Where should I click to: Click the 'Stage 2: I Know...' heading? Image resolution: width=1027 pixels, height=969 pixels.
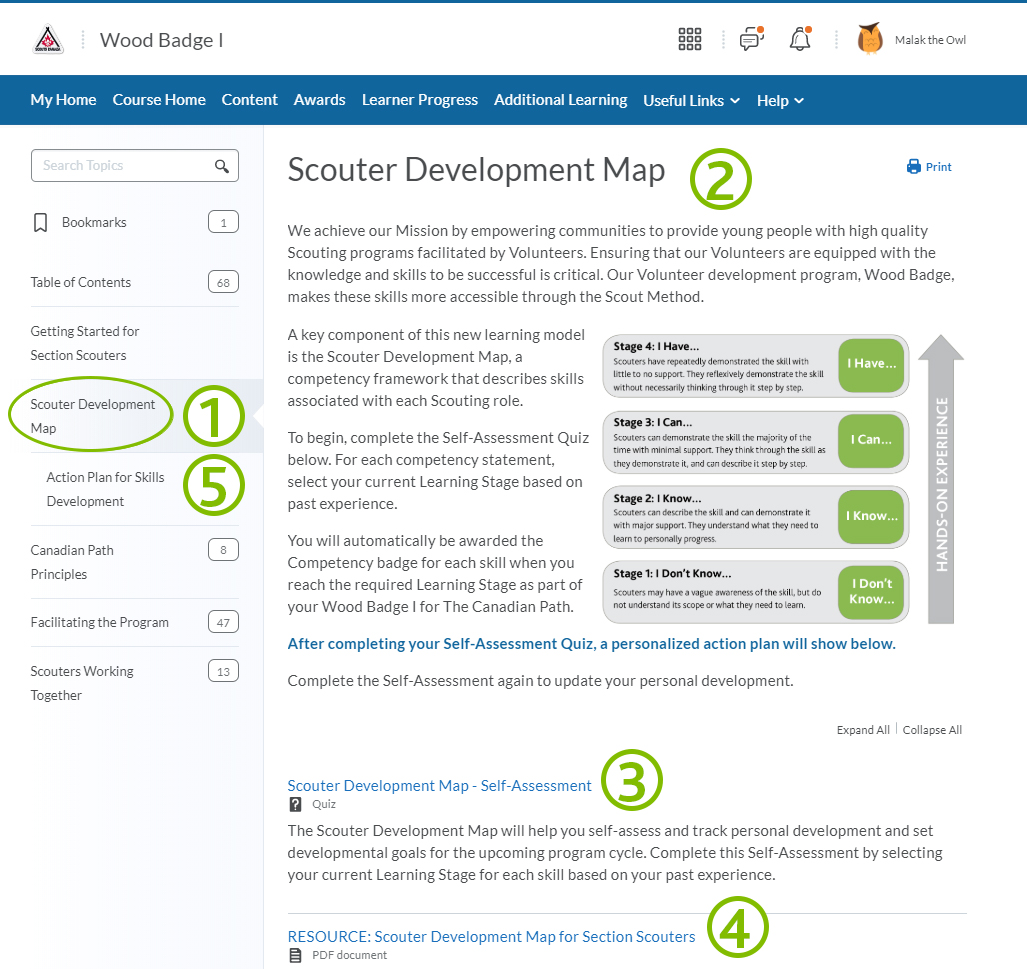point(657,499)
